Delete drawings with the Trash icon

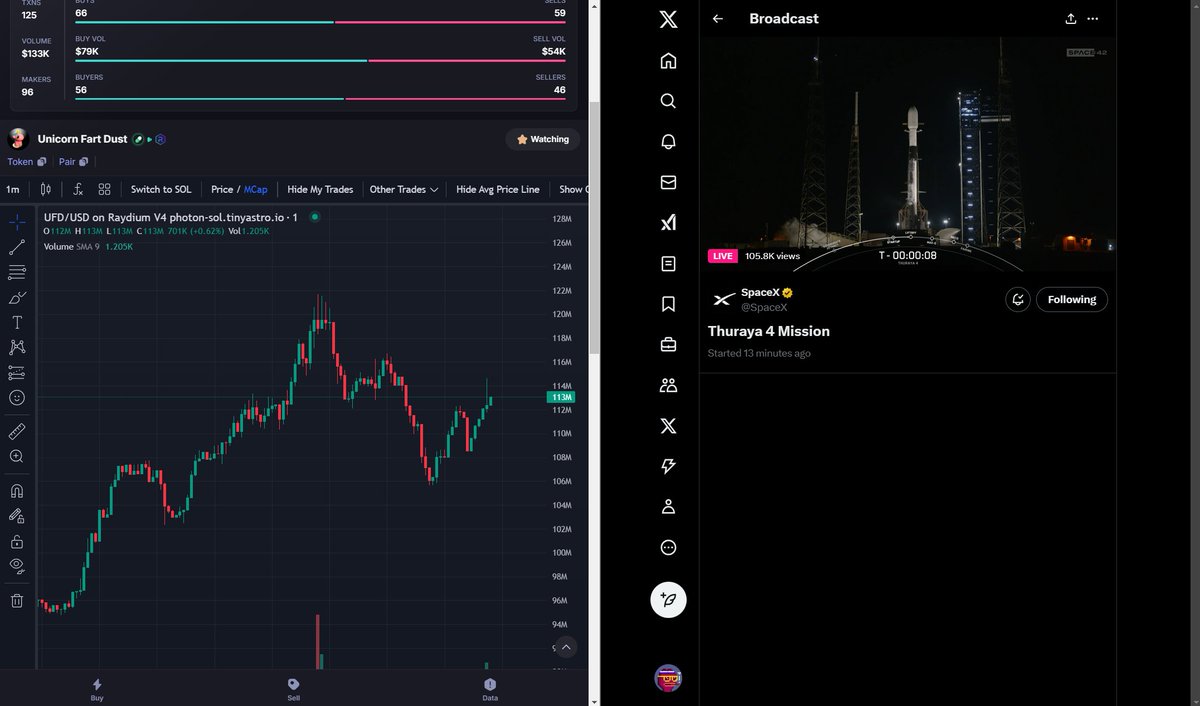pos(16,600)
